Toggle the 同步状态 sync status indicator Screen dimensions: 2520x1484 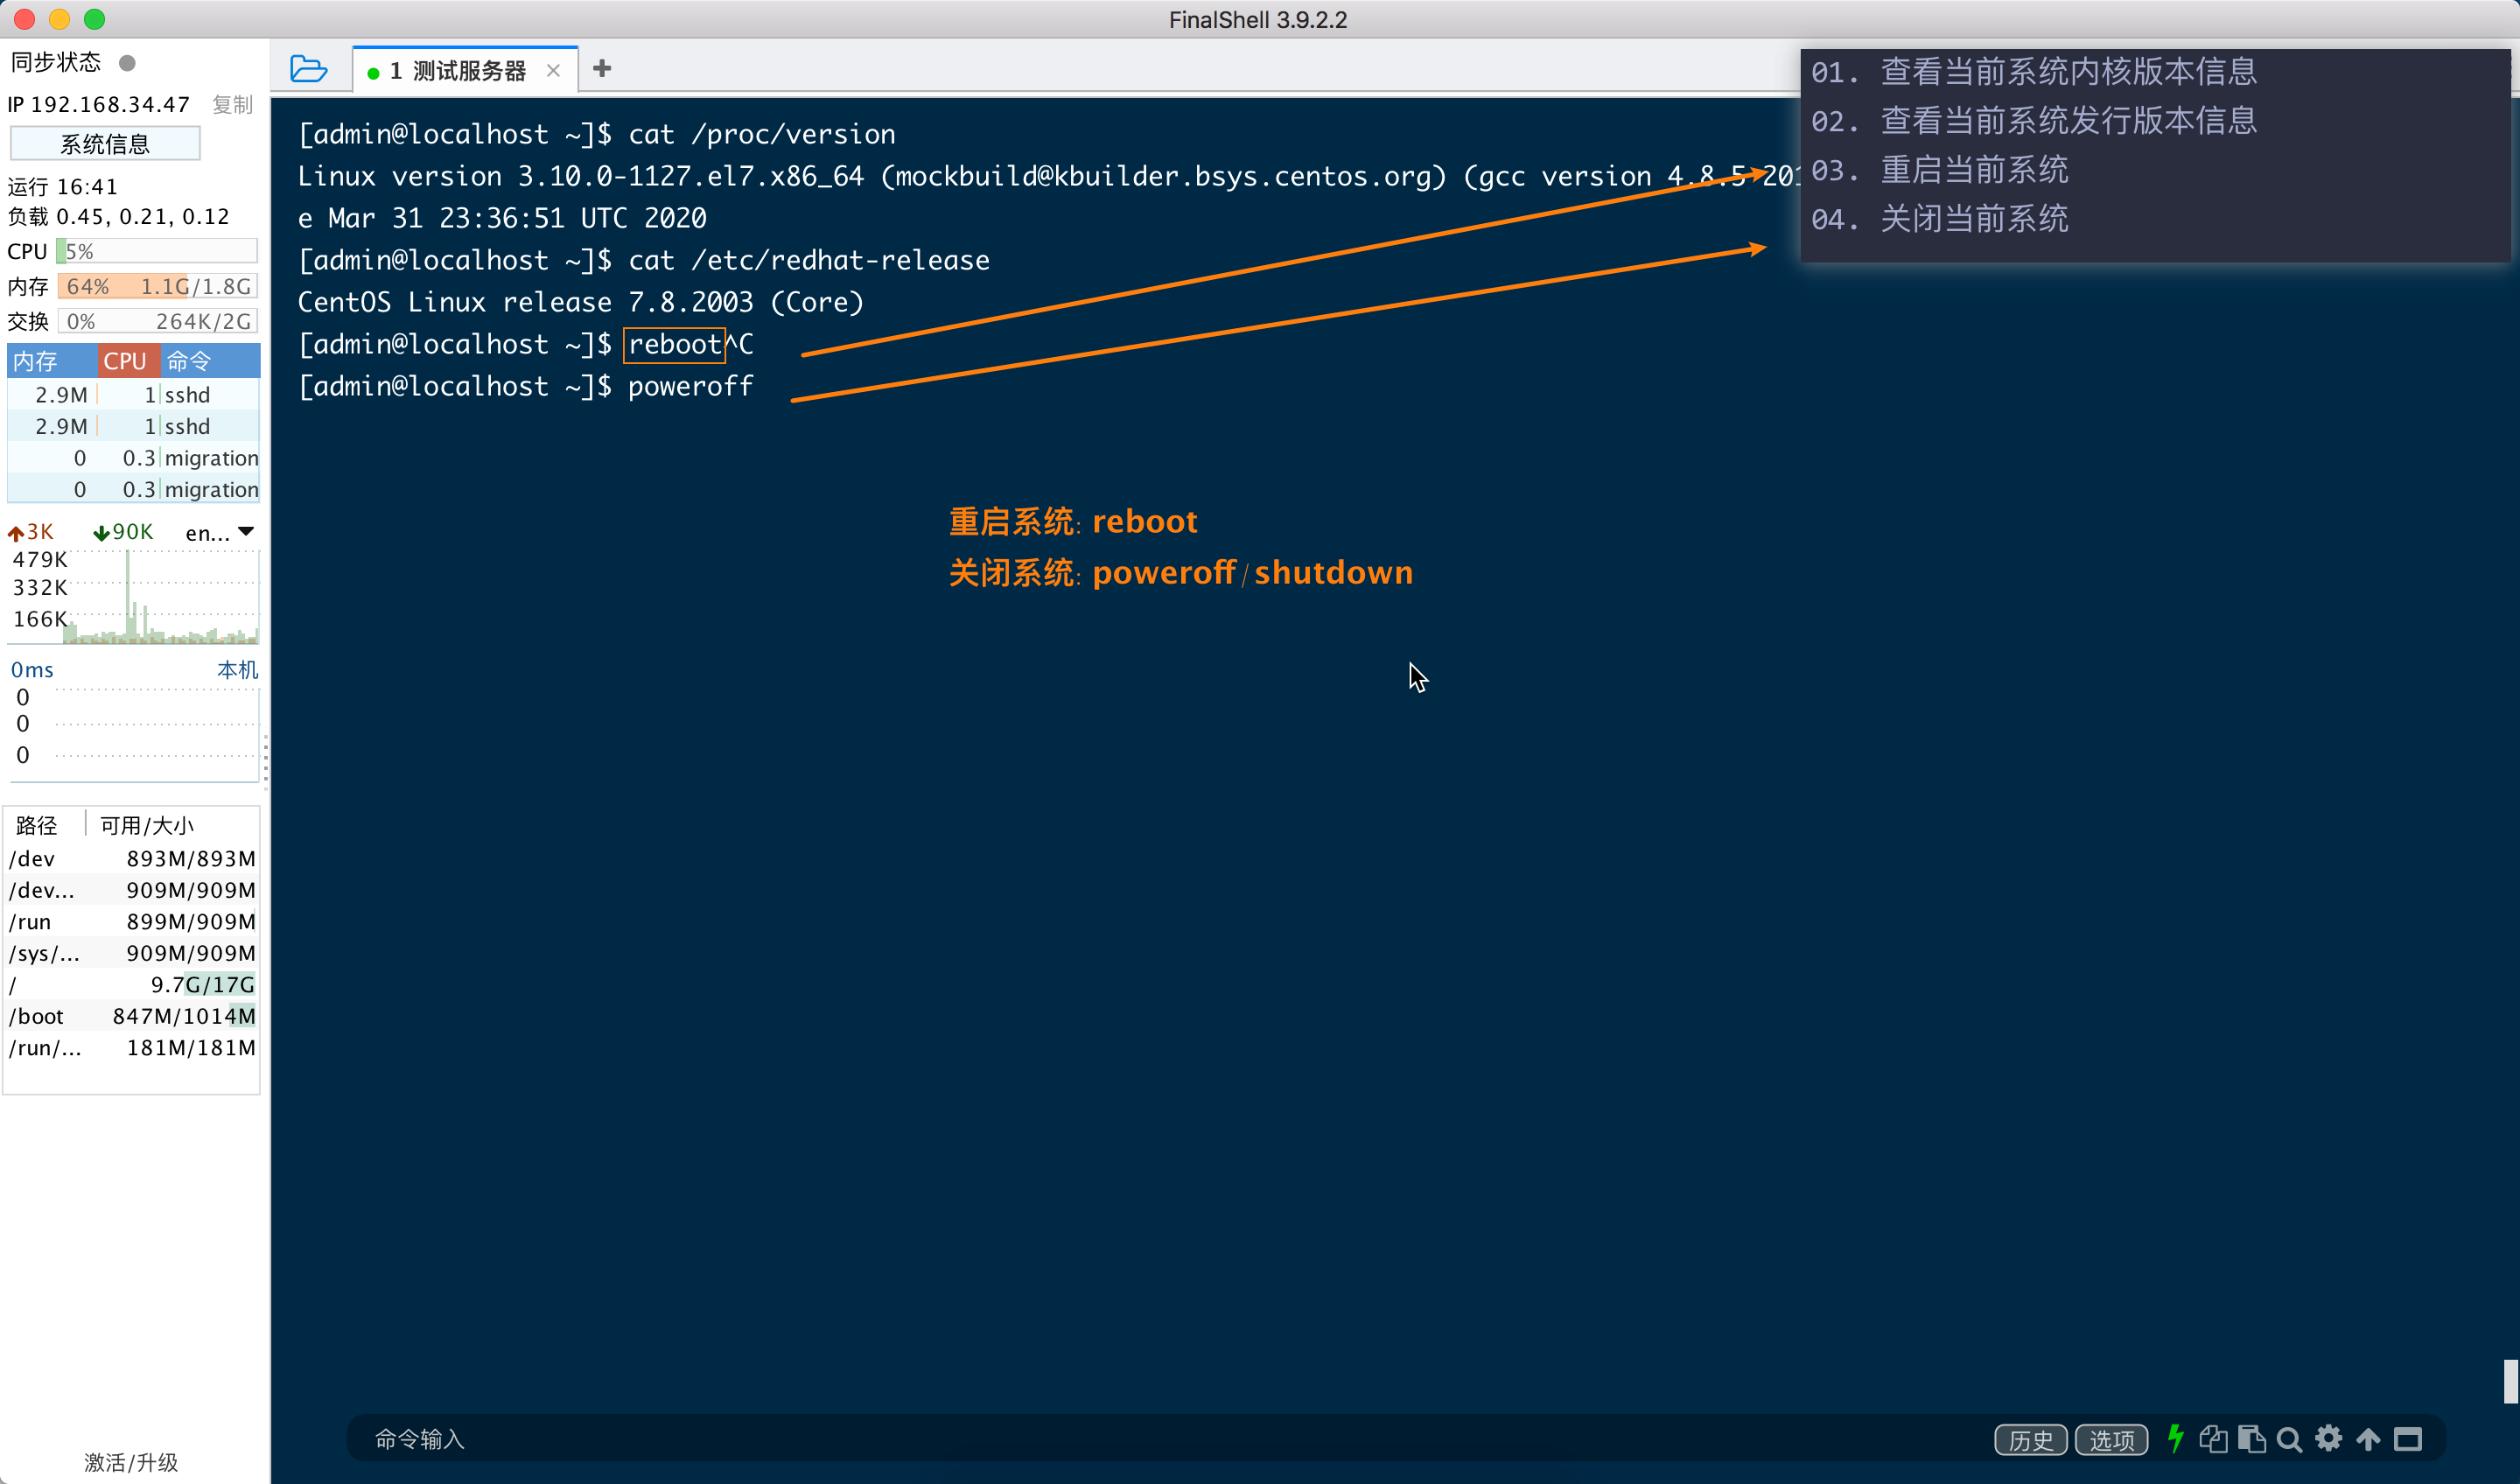tap(127, 63)
